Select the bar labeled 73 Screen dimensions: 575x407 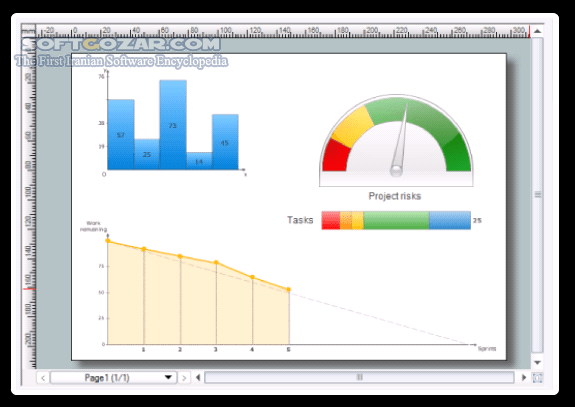coord(173,125)
